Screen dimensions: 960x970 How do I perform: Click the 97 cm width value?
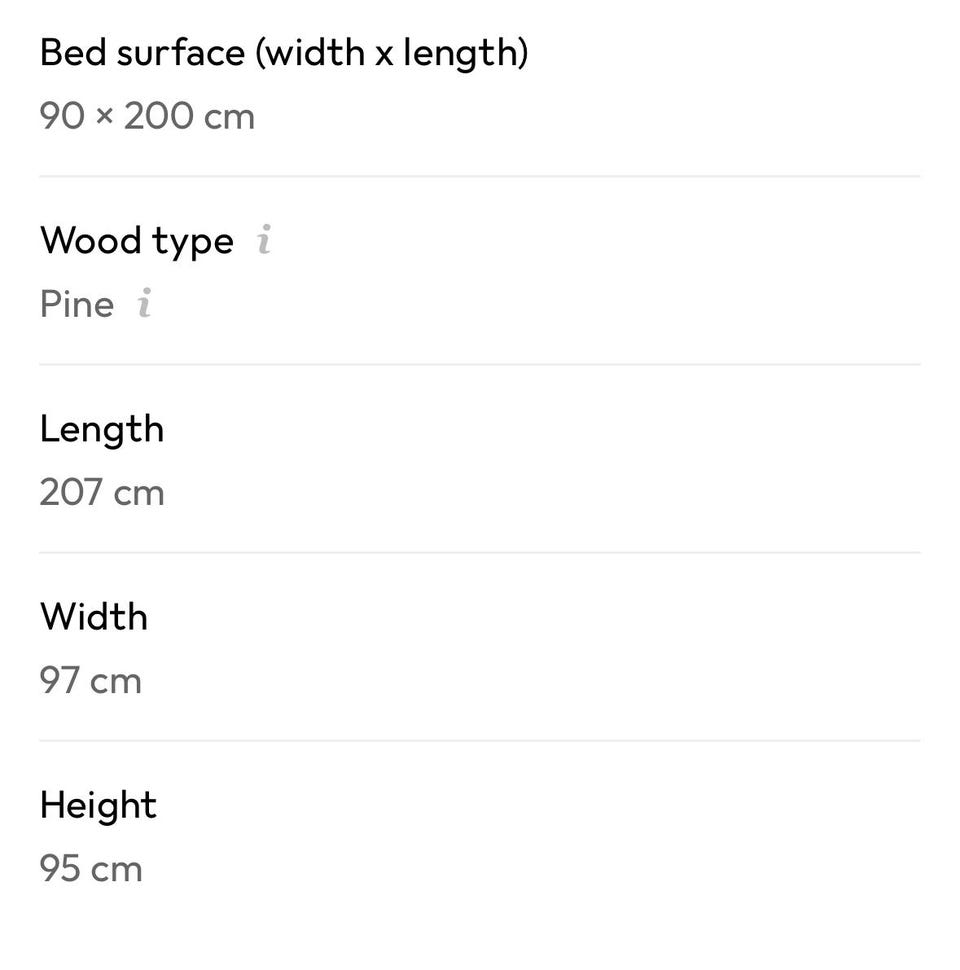coord(91,680)
